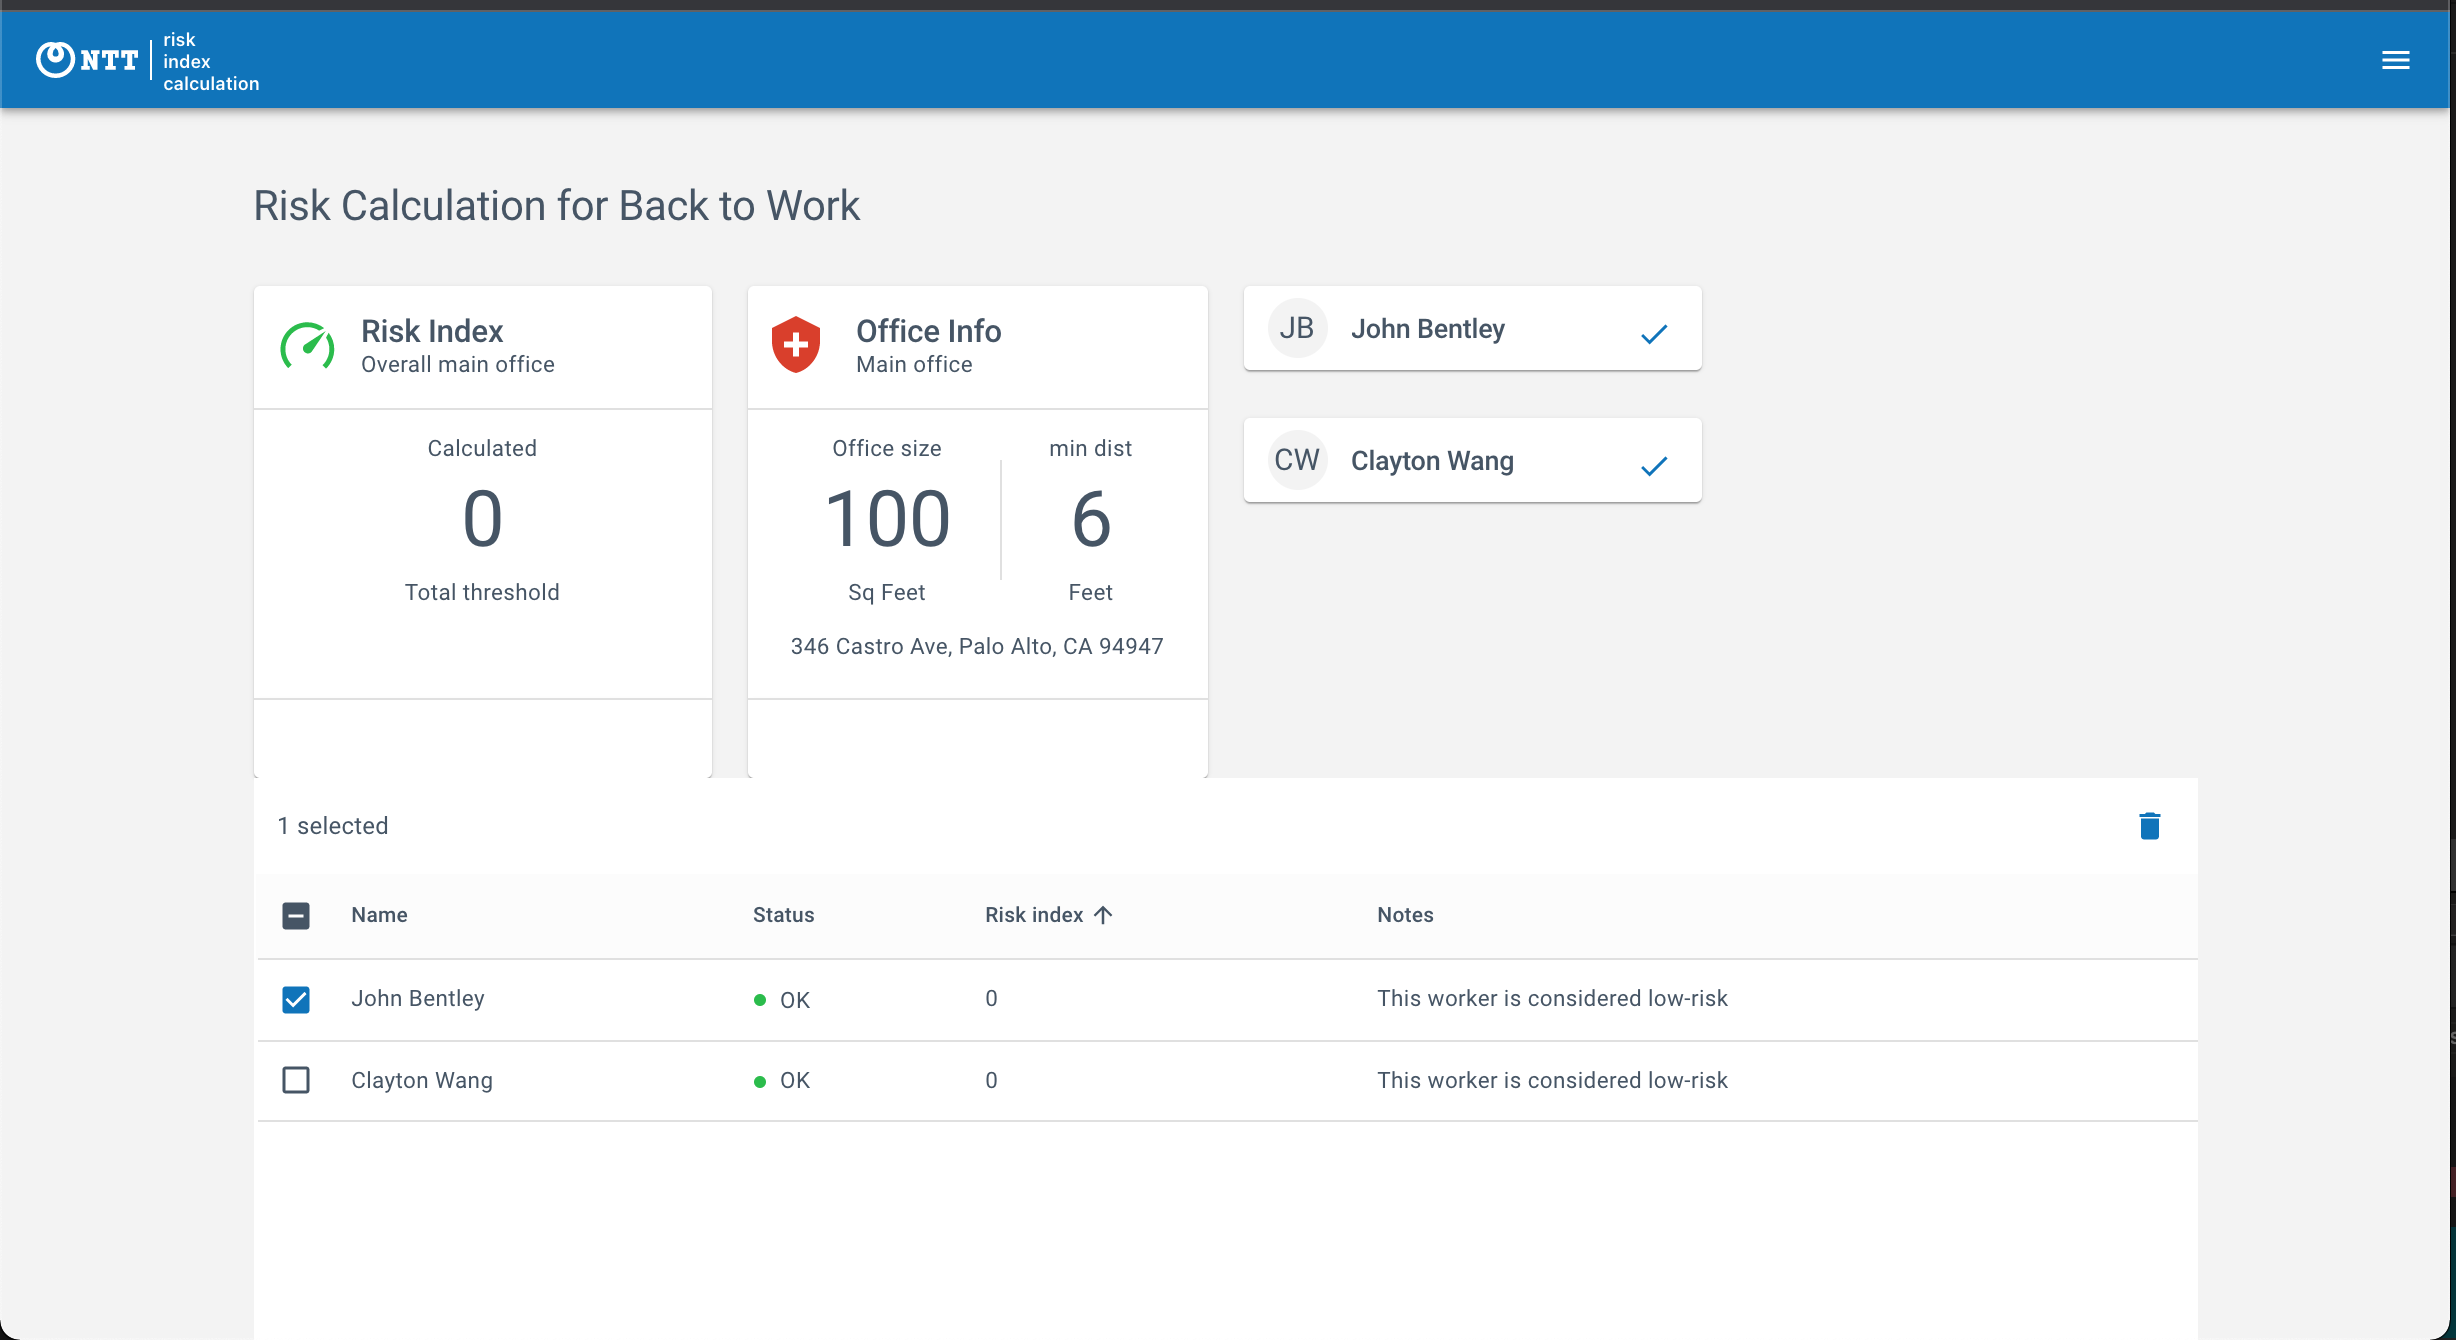Select the Clayton Wang person card
The height and width of the screenshot is (1340, 2456).
[1472, 460]
